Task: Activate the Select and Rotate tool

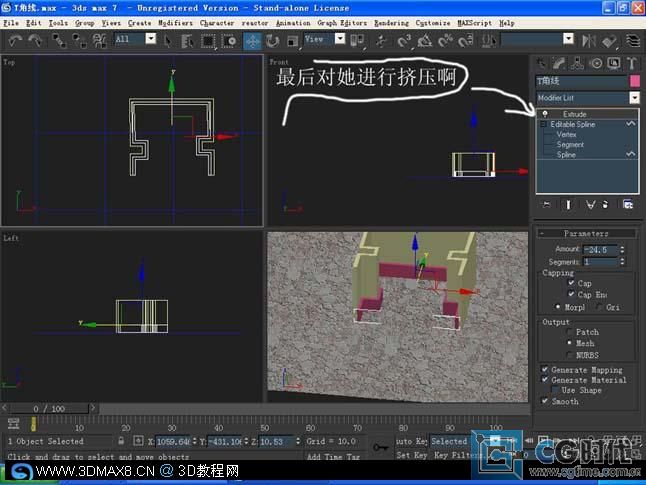Action: (272, 40)
